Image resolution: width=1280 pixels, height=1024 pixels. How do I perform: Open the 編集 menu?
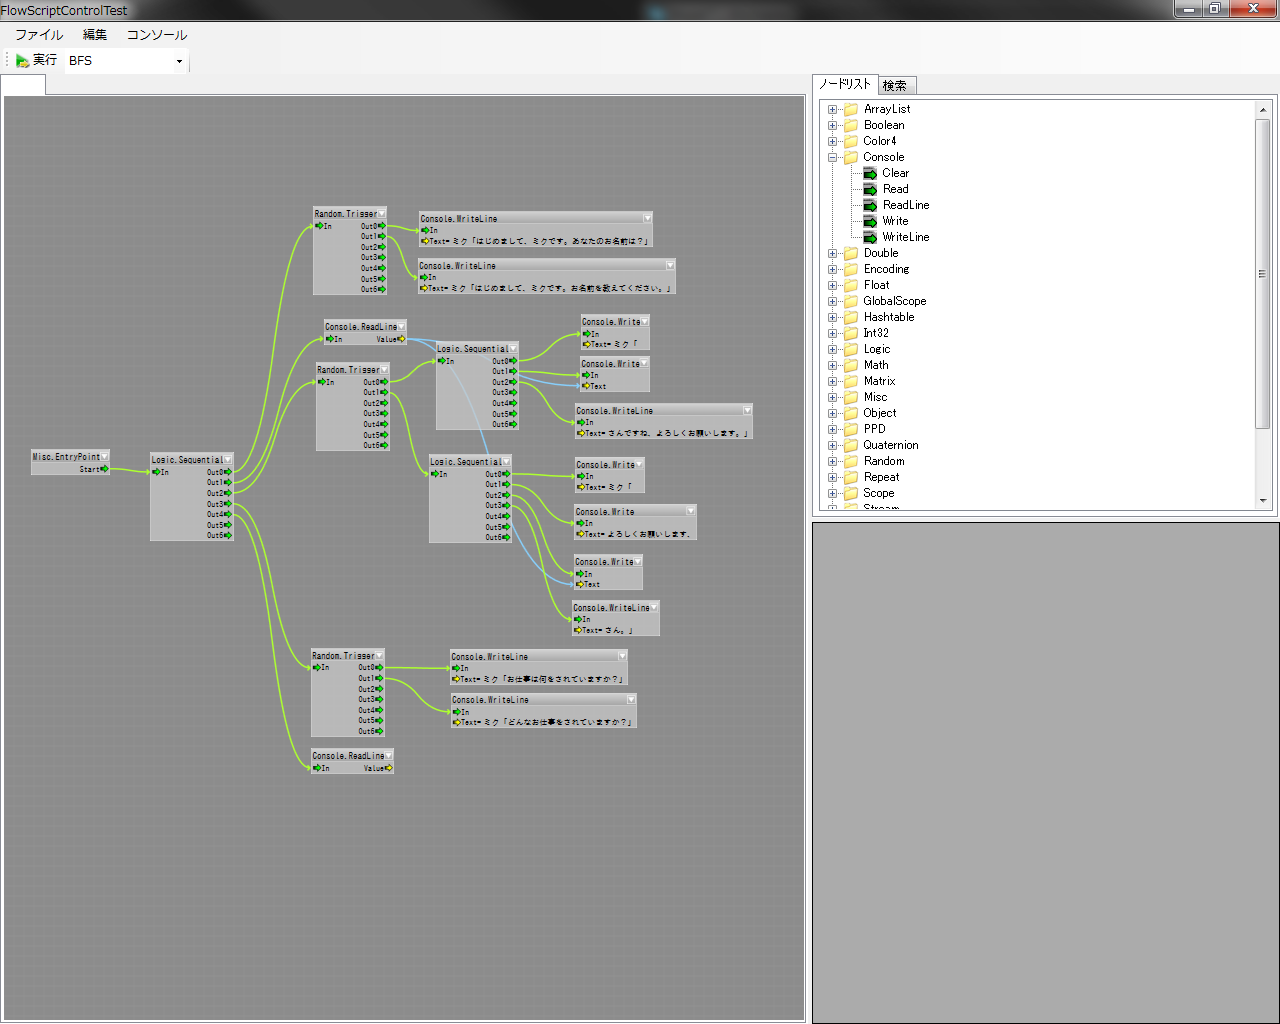click(x=95, y=35)
